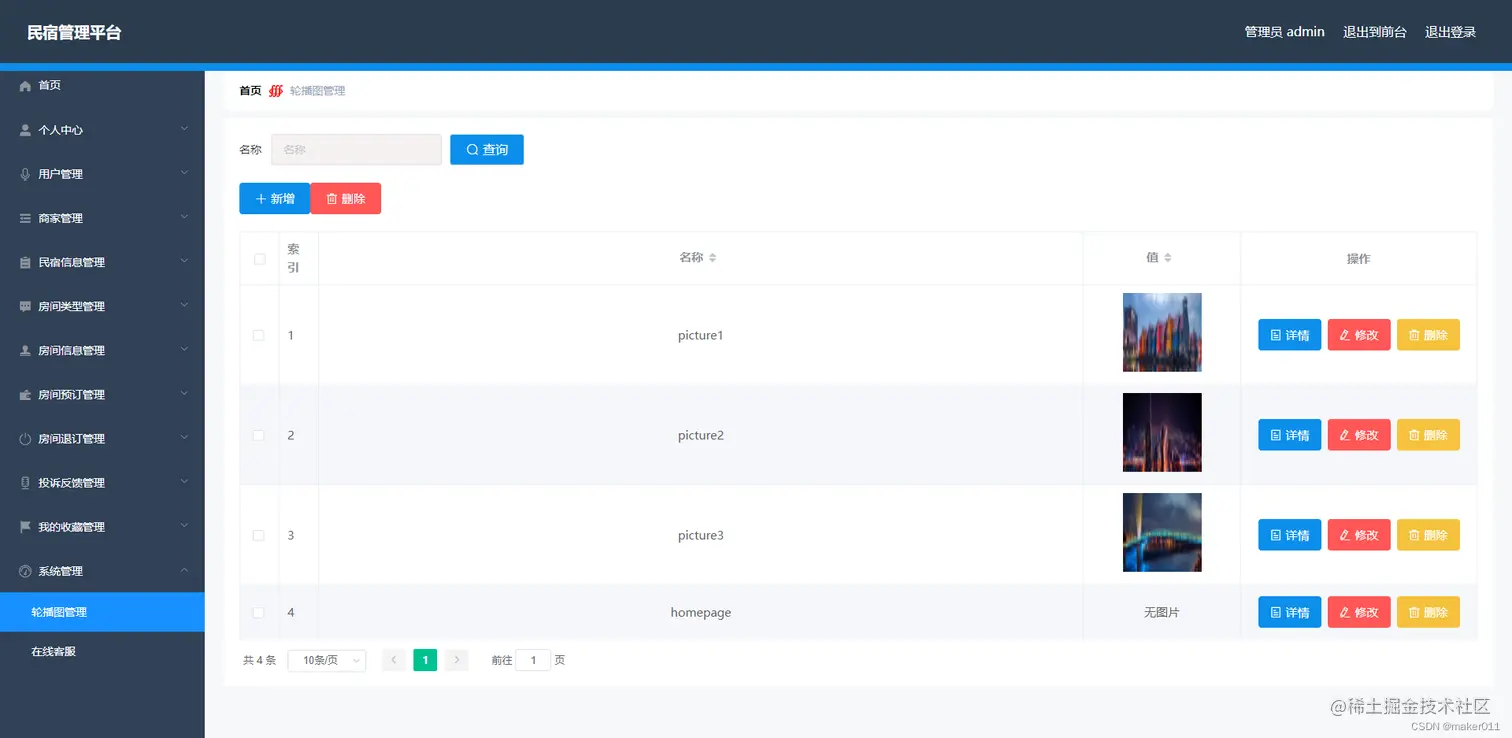Select 轮播图管理 submenu item
This screenshot has height=738, width=1512.
pos(102,612)
